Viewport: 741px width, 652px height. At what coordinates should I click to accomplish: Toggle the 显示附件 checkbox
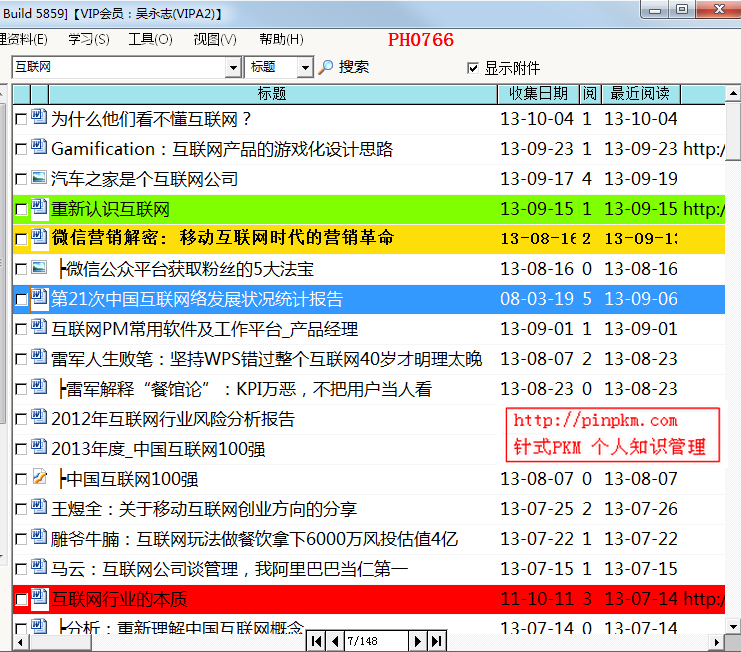click(473, 68)
